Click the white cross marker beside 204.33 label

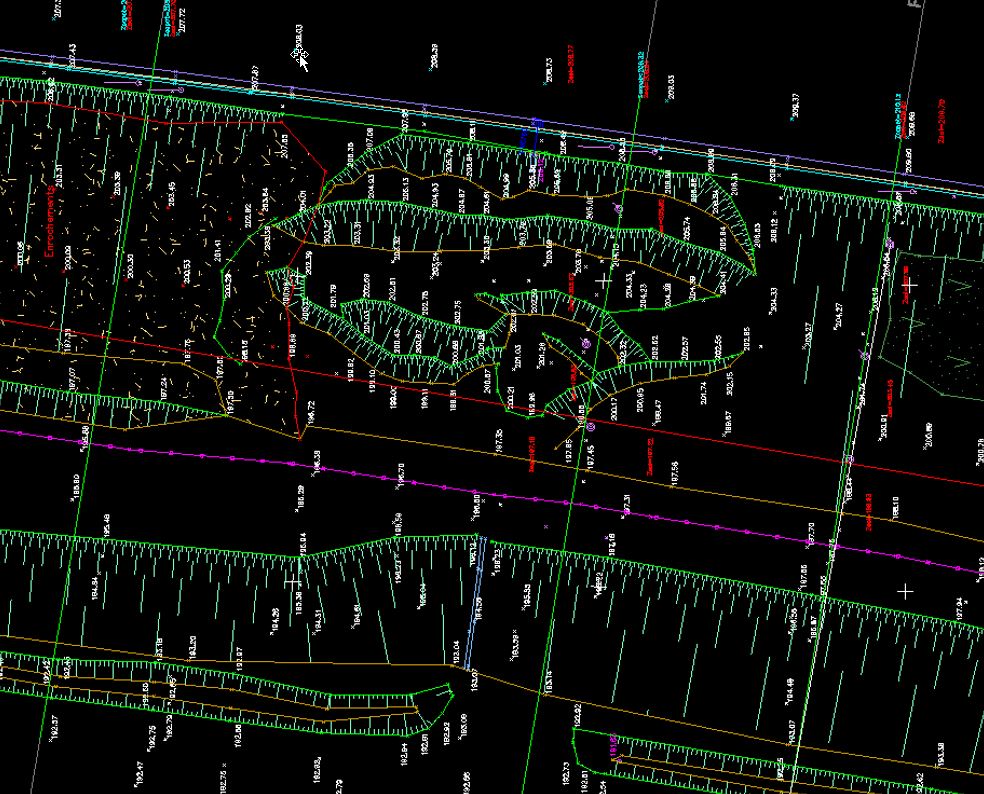tap(603, 283)
